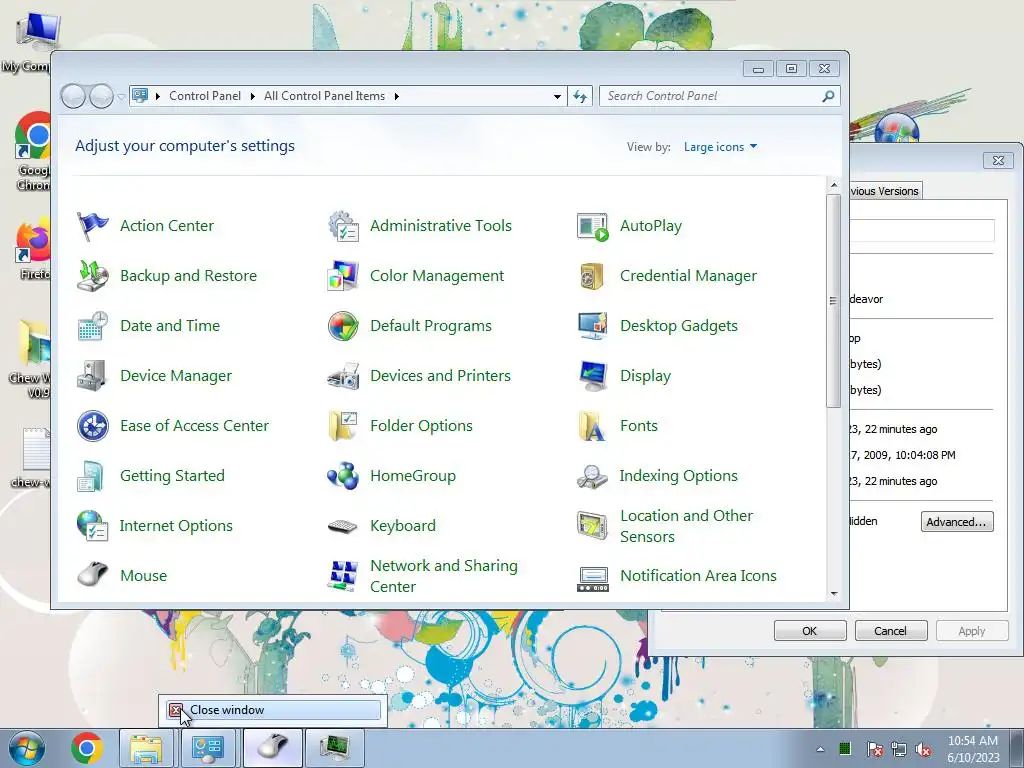Screen dimensions: 1024x768
Task: Open the HomeGroup icon
Action: 343,476
